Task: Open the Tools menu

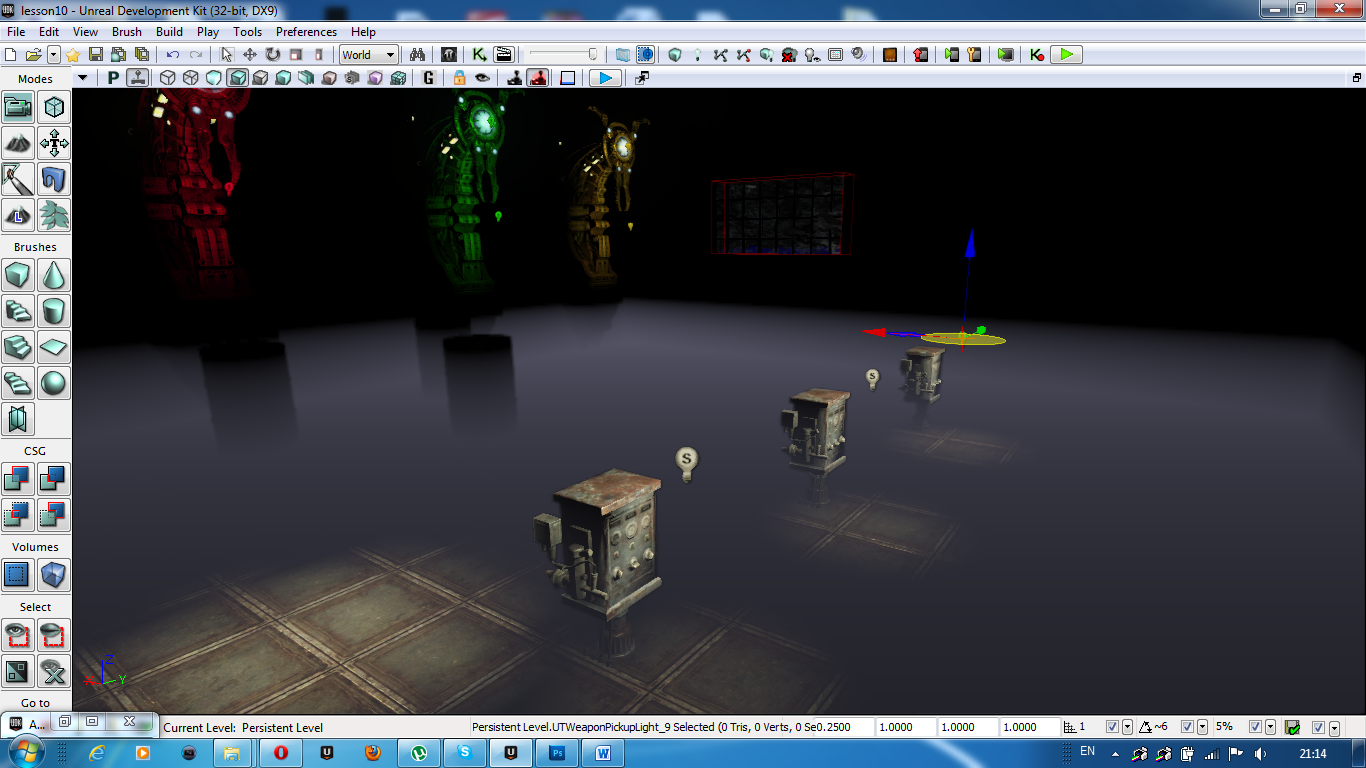Action: (x=248, y=32)
